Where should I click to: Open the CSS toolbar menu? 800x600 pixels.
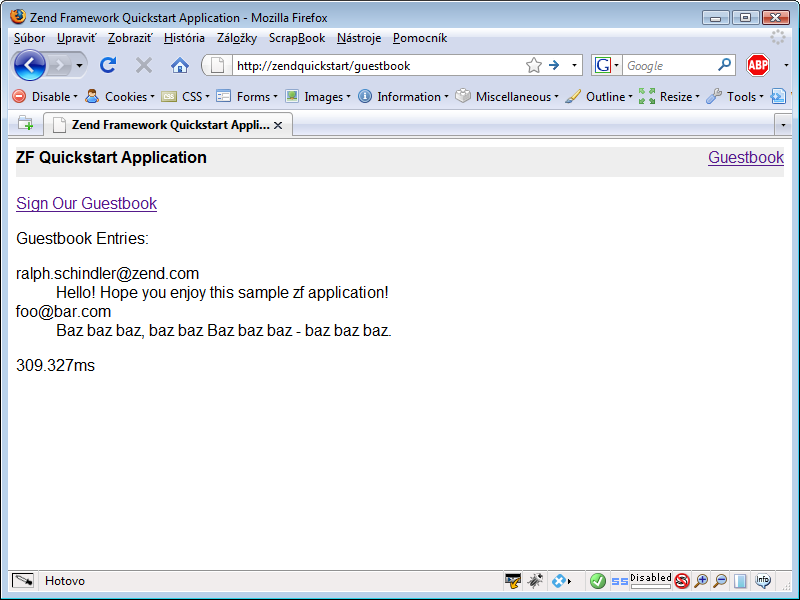pyautogui.click(x=186, y=96)
